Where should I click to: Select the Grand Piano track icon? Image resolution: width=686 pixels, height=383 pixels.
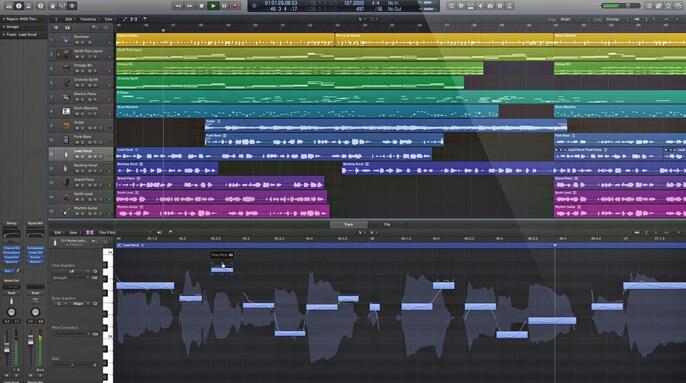[66, 182]
